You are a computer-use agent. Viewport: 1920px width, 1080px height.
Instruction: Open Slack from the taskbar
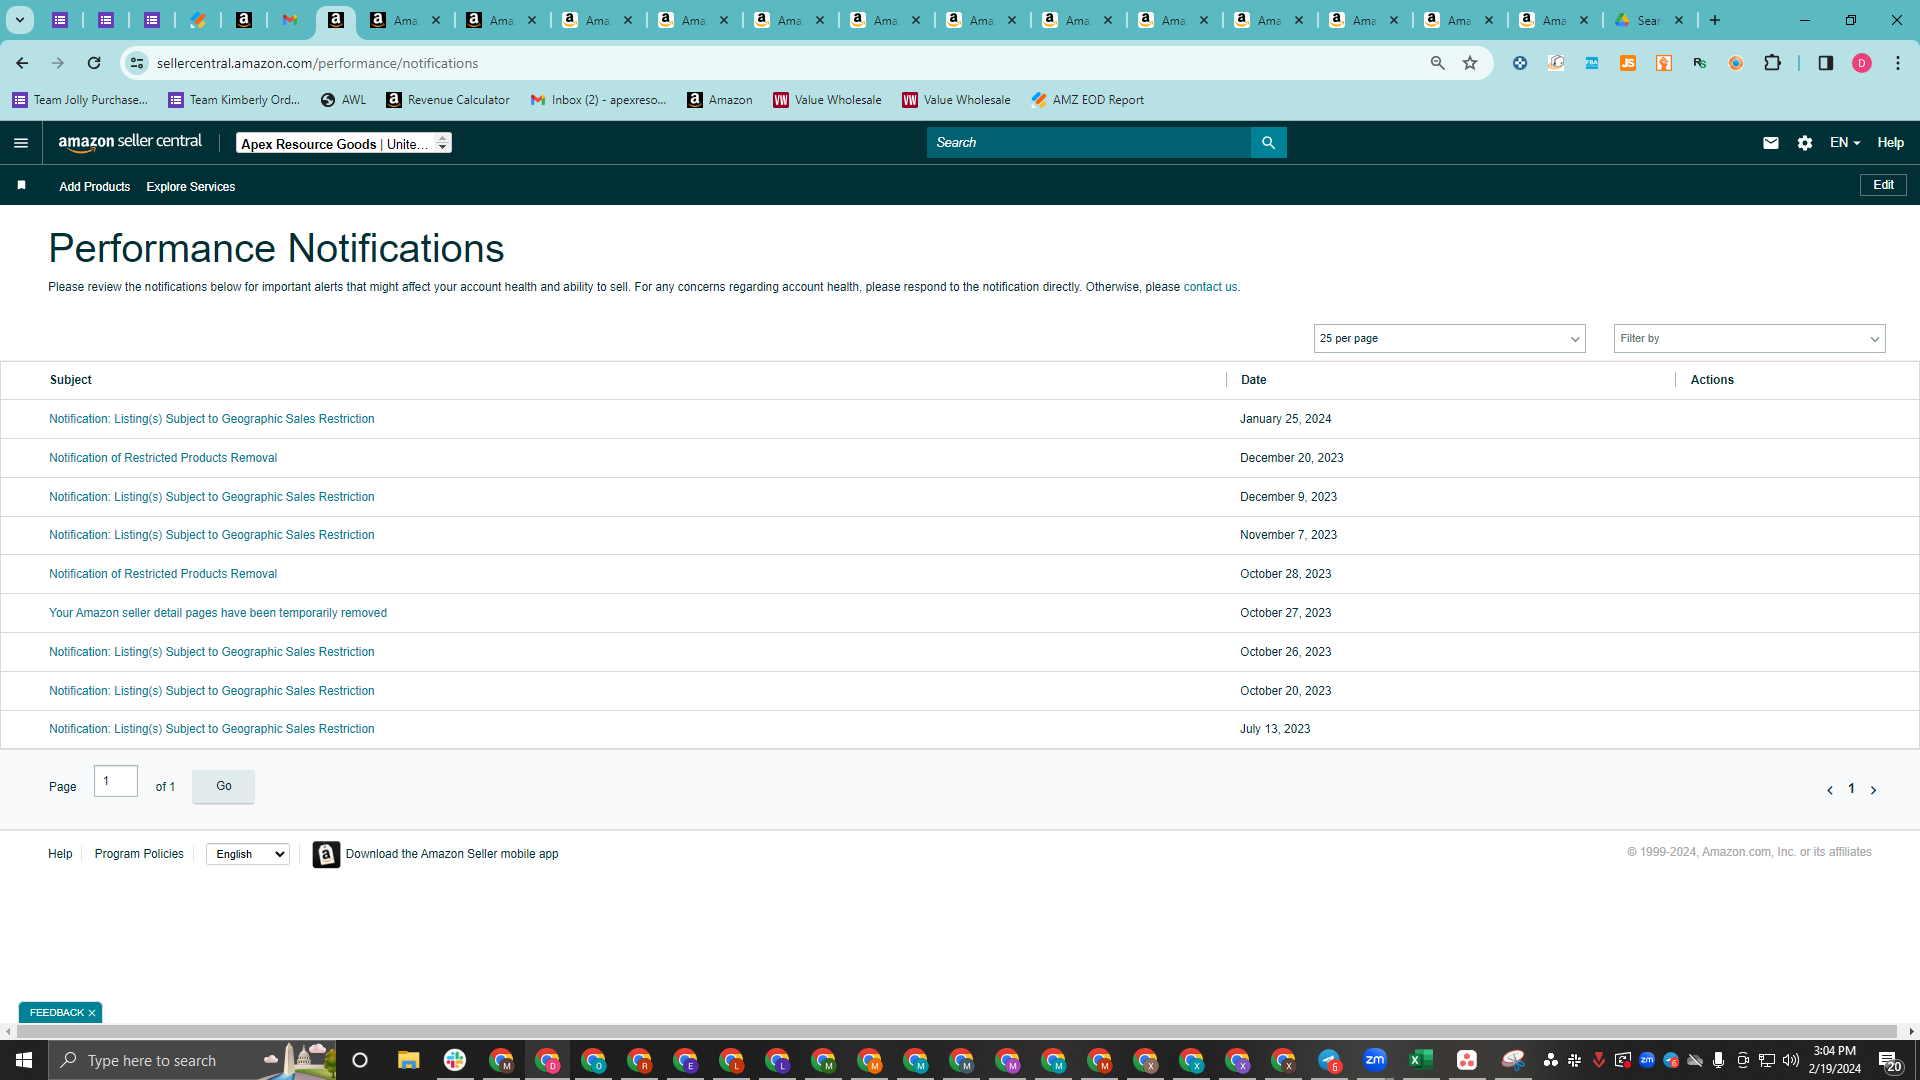(x=455, y=1060)
